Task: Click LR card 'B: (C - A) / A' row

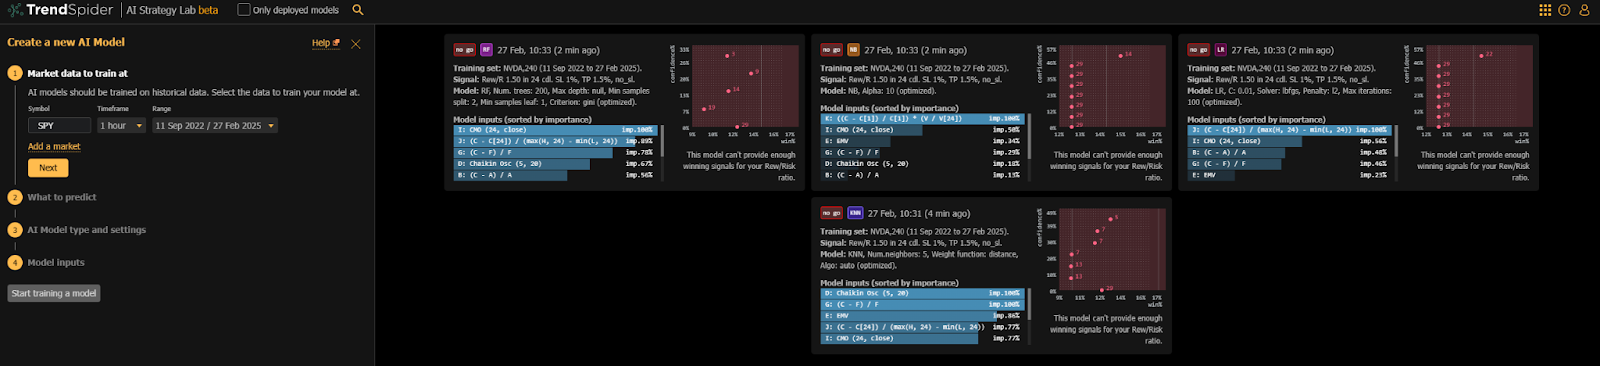Action: pos(1288,152)
